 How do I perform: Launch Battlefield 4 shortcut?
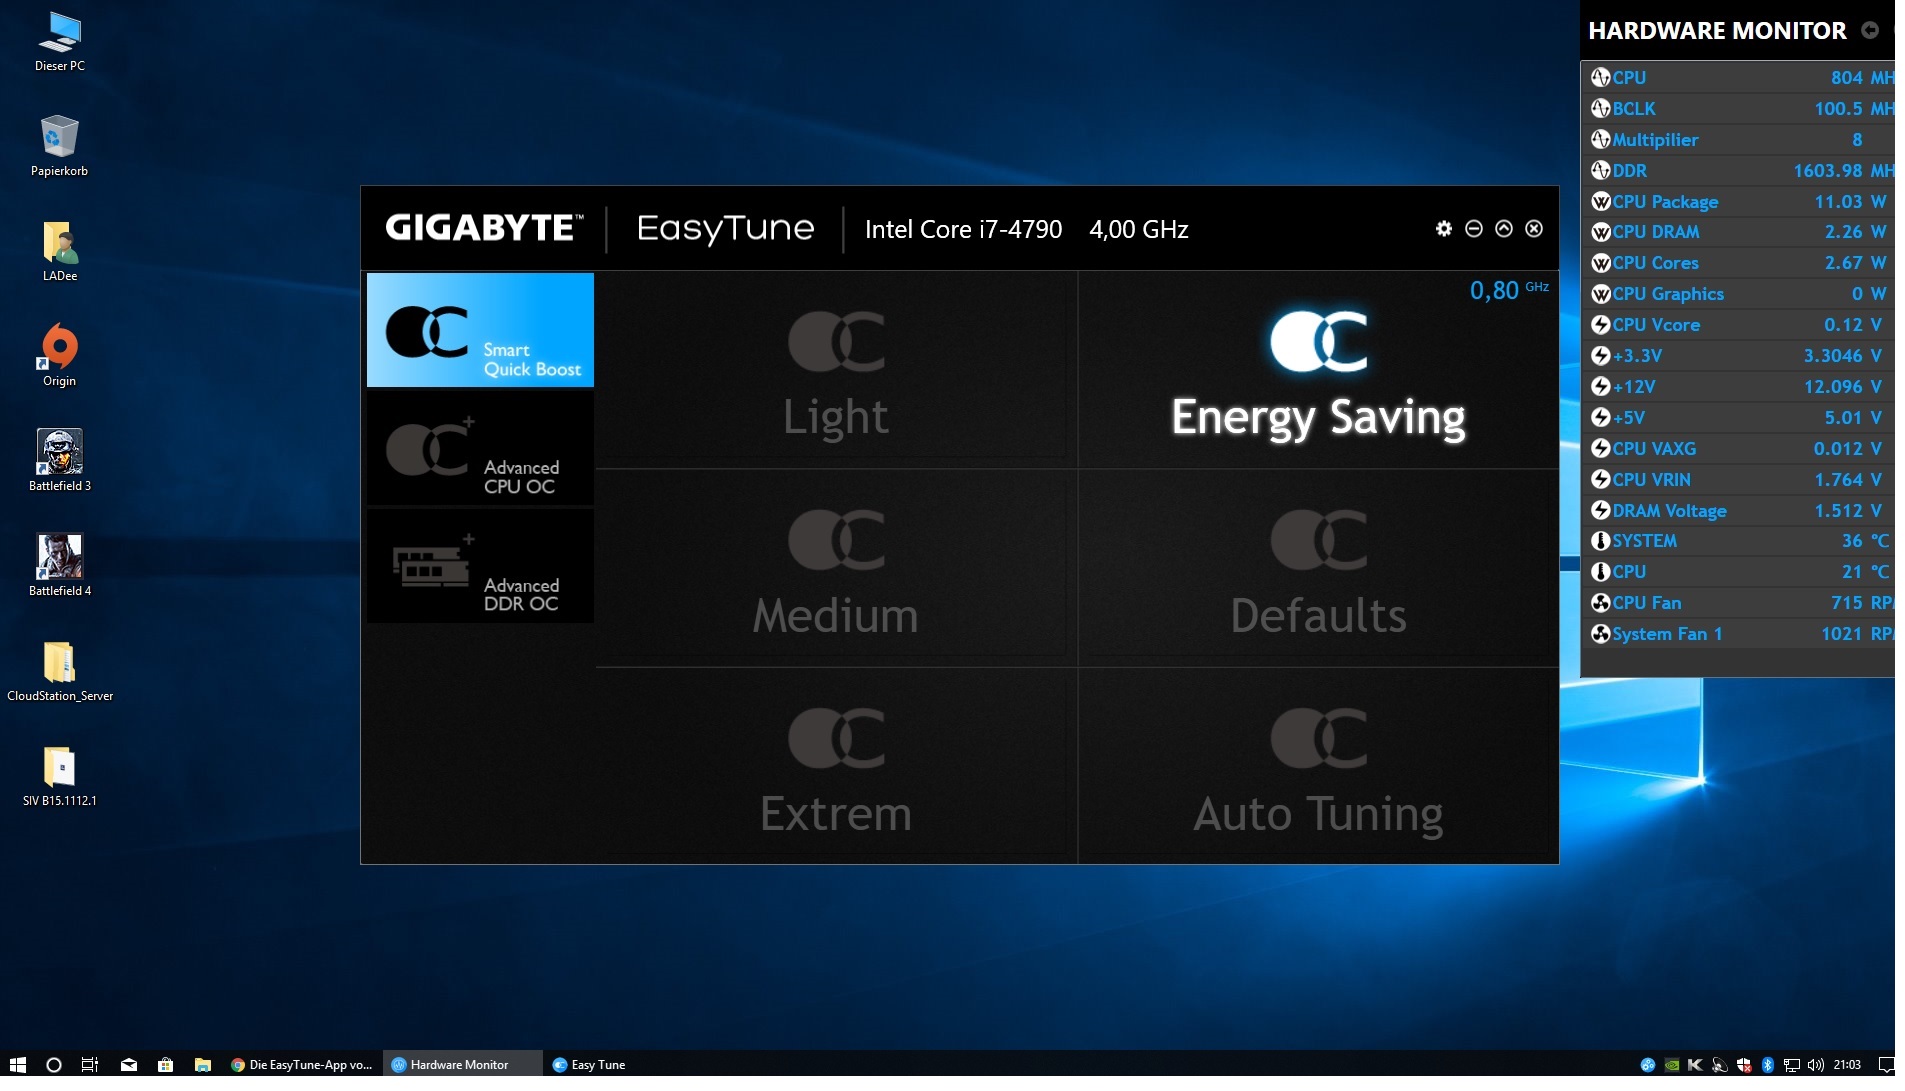(59, 566)
